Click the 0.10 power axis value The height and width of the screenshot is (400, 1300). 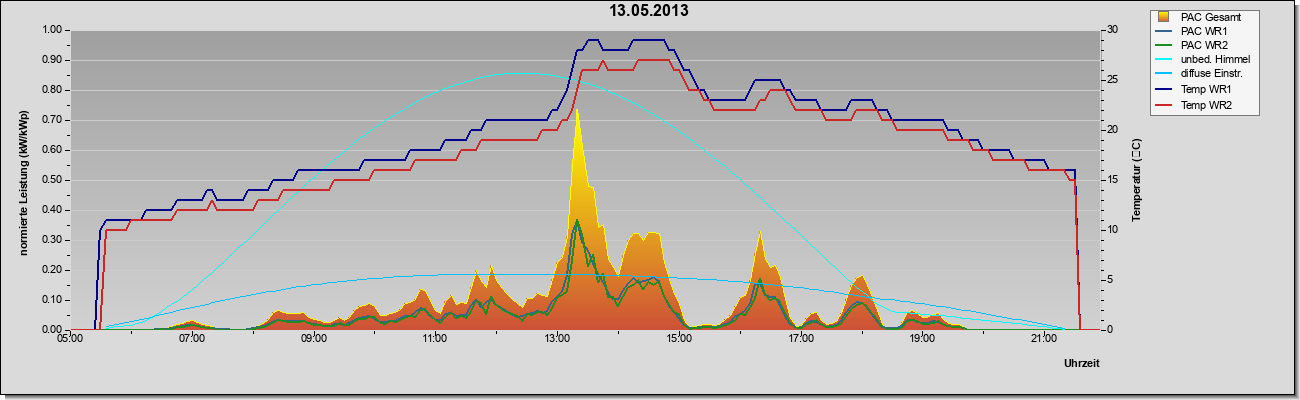pos(53,300)
